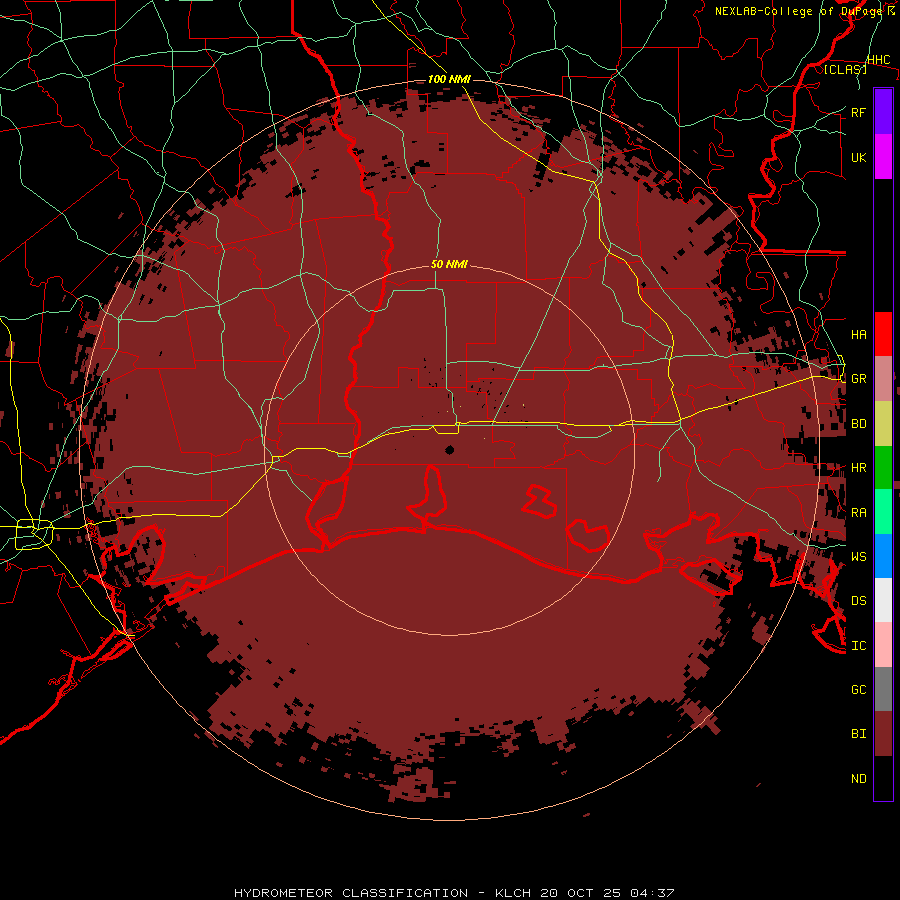Click the ND black legend swatch

[x=883, y=778]
